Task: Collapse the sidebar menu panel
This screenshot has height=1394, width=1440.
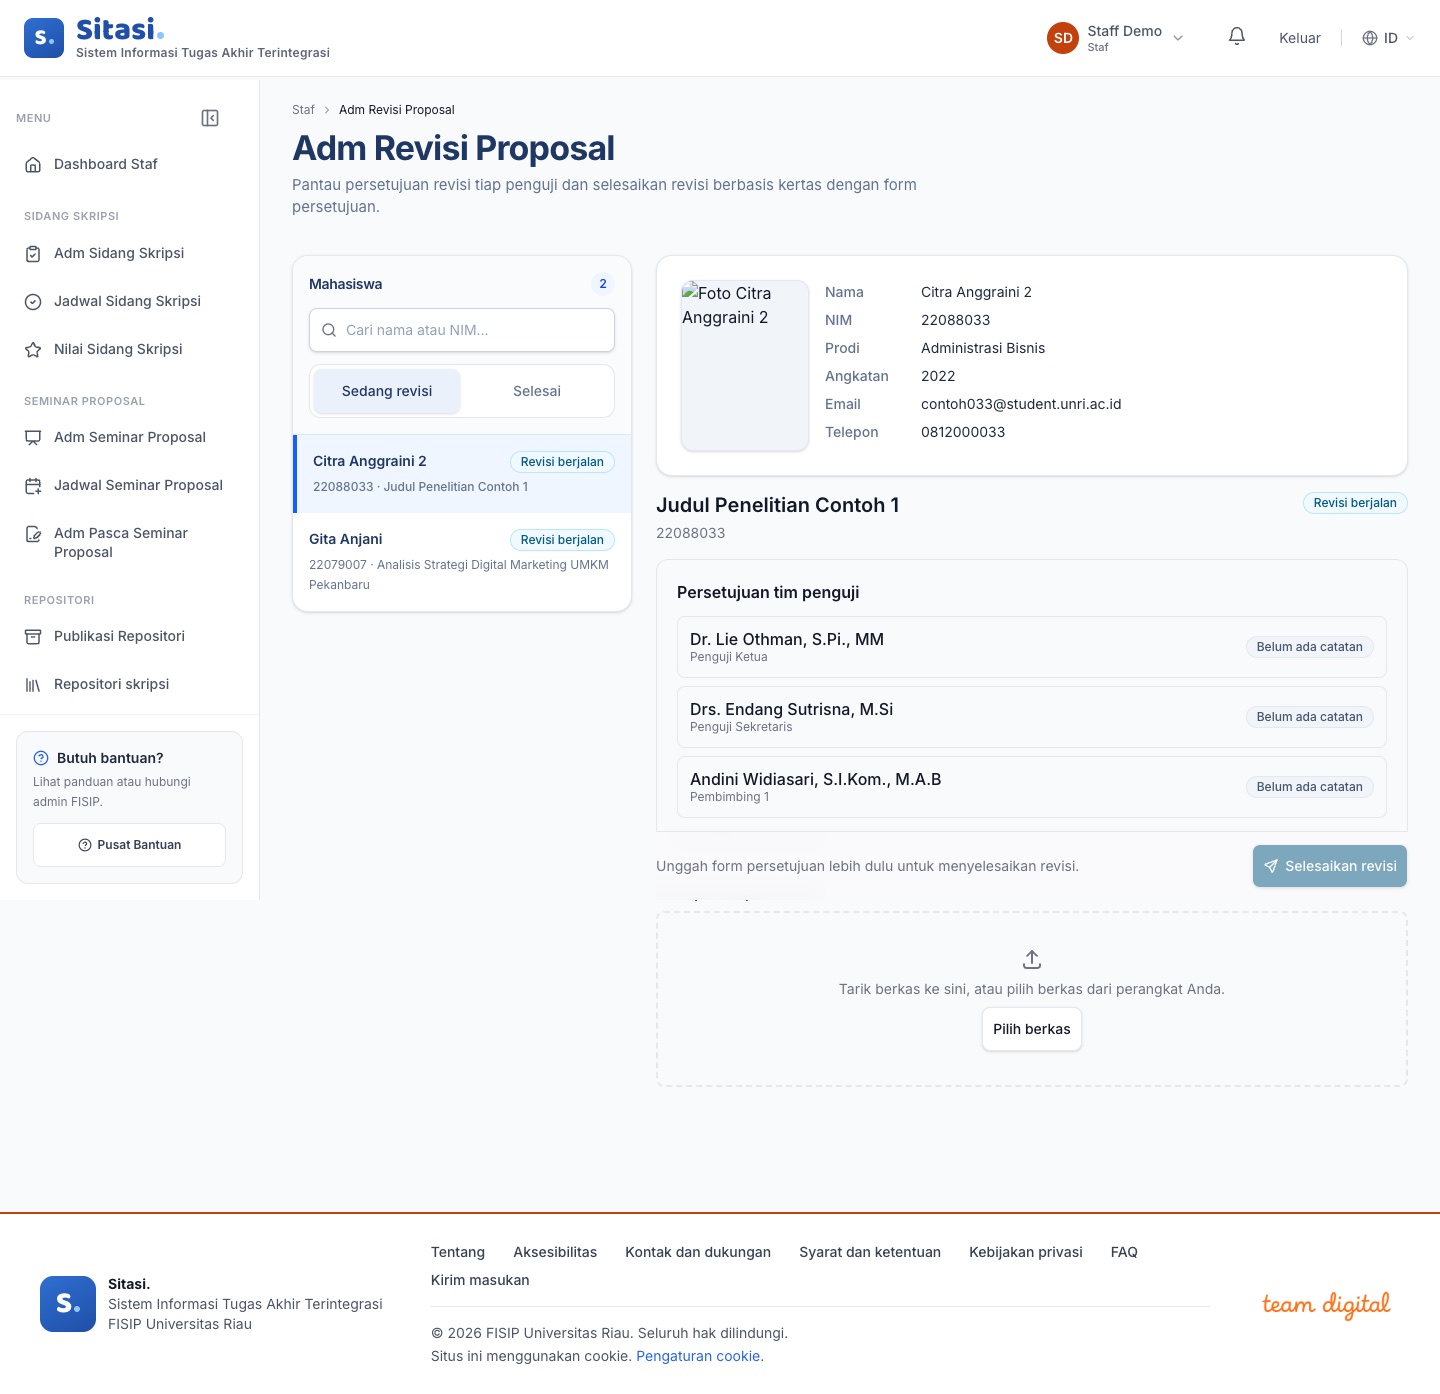Action: (x=210, y=118)
